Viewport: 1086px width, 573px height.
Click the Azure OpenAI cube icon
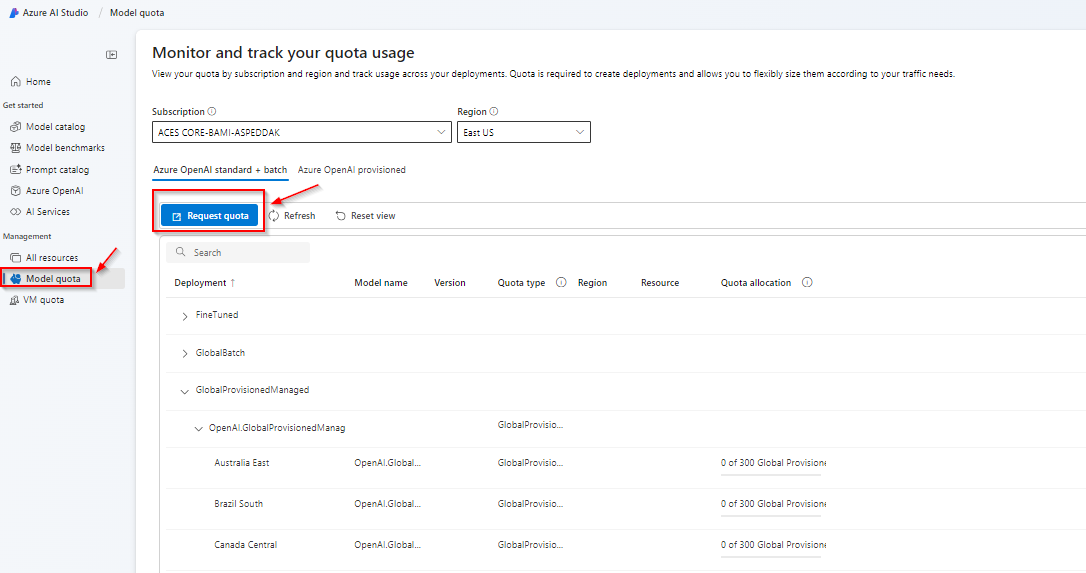pos(15,191)
